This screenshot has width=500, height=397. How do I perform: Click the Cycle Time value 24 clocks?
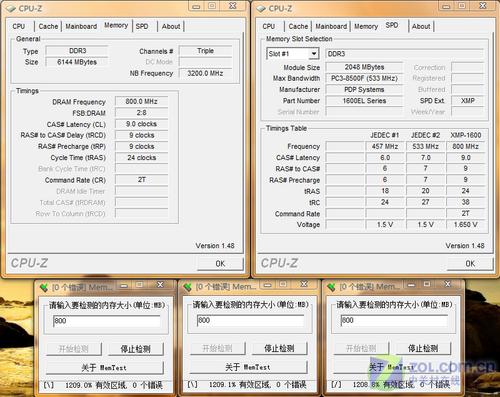pos(141,158)
